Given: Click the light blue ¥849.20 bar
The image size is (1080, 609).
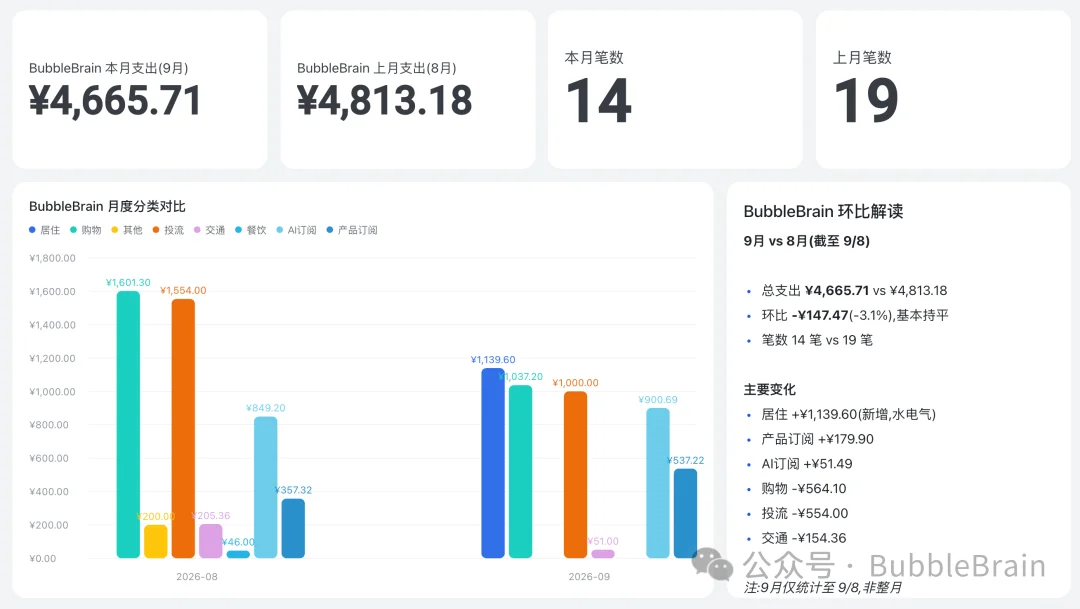Looking at the screenshot, I should pos(266,487).
